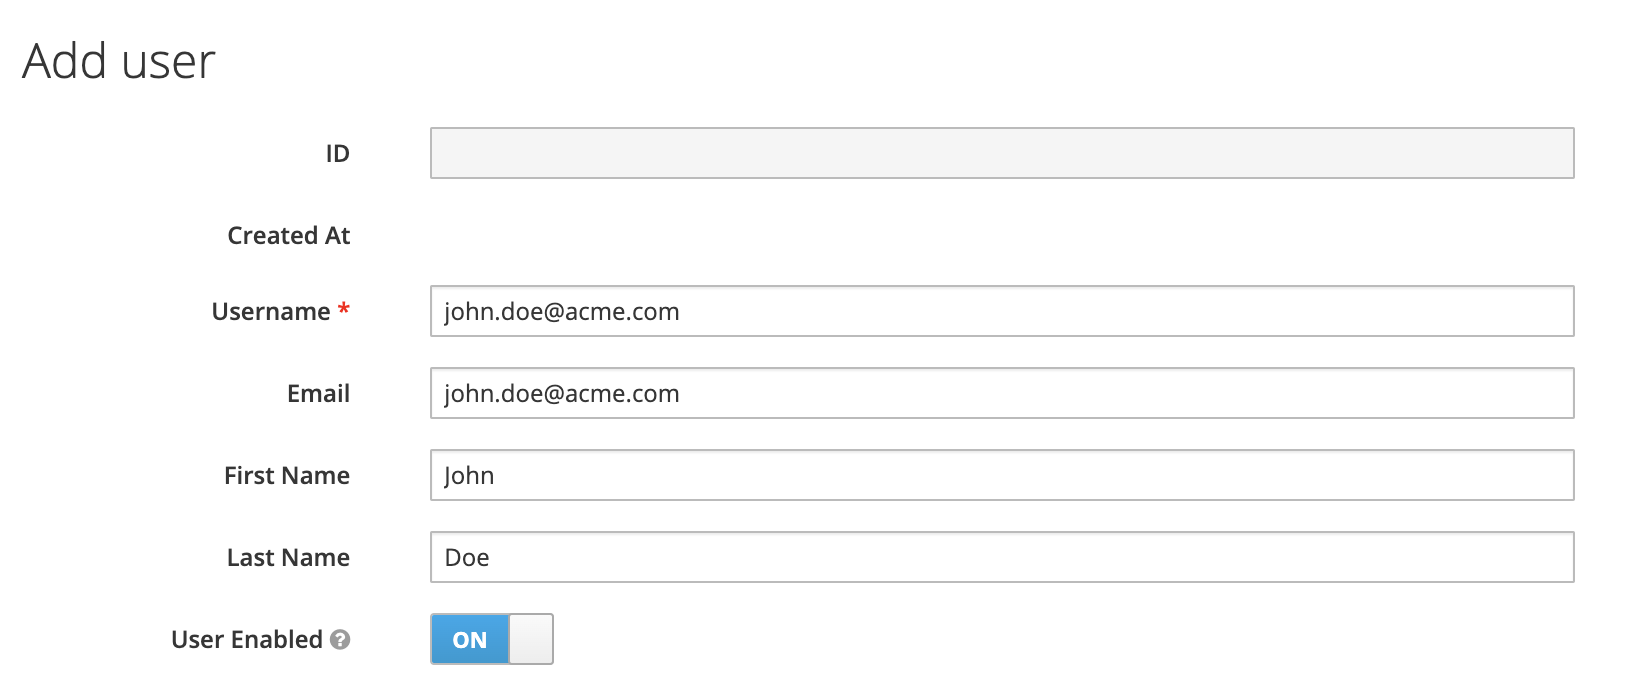Click the white knob of the User Enabled toggle
Screen dimensions: 1636x694
(531, 640)
